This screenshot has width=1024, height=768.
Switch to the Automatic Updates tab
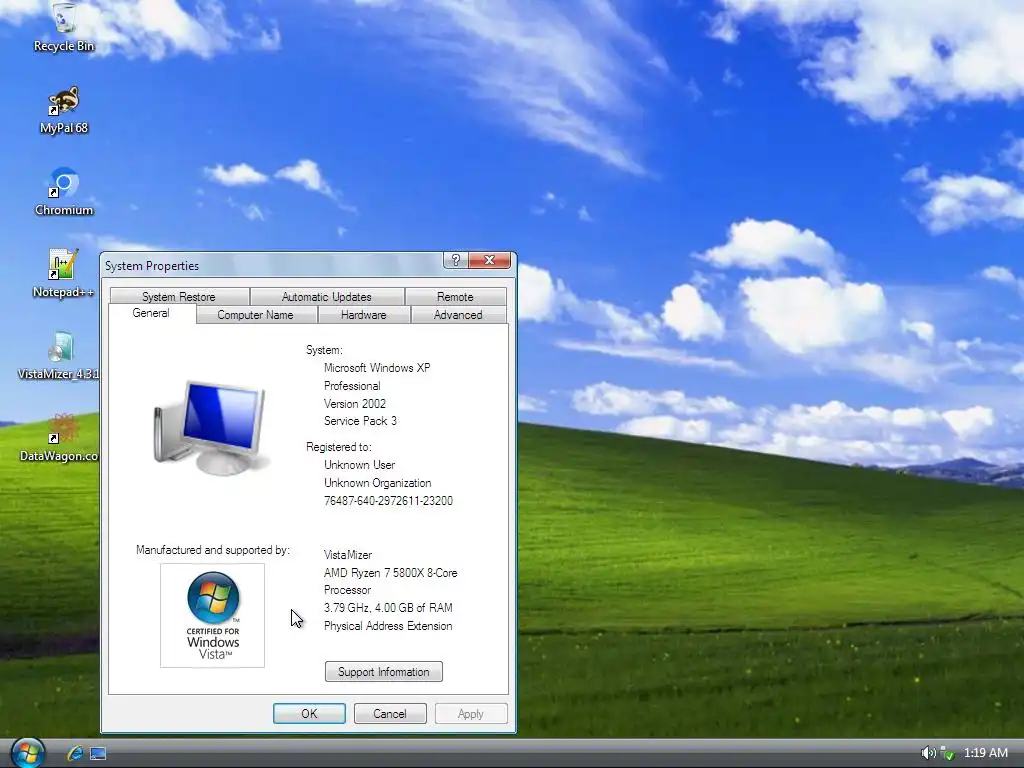(327, 296)
